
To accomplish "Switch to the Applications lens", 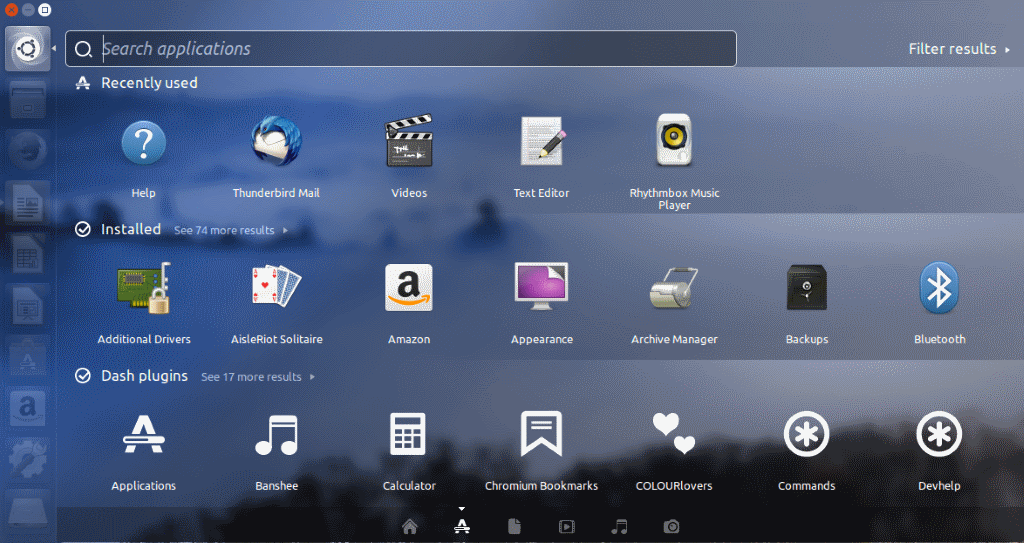I will tap(462, 527).
